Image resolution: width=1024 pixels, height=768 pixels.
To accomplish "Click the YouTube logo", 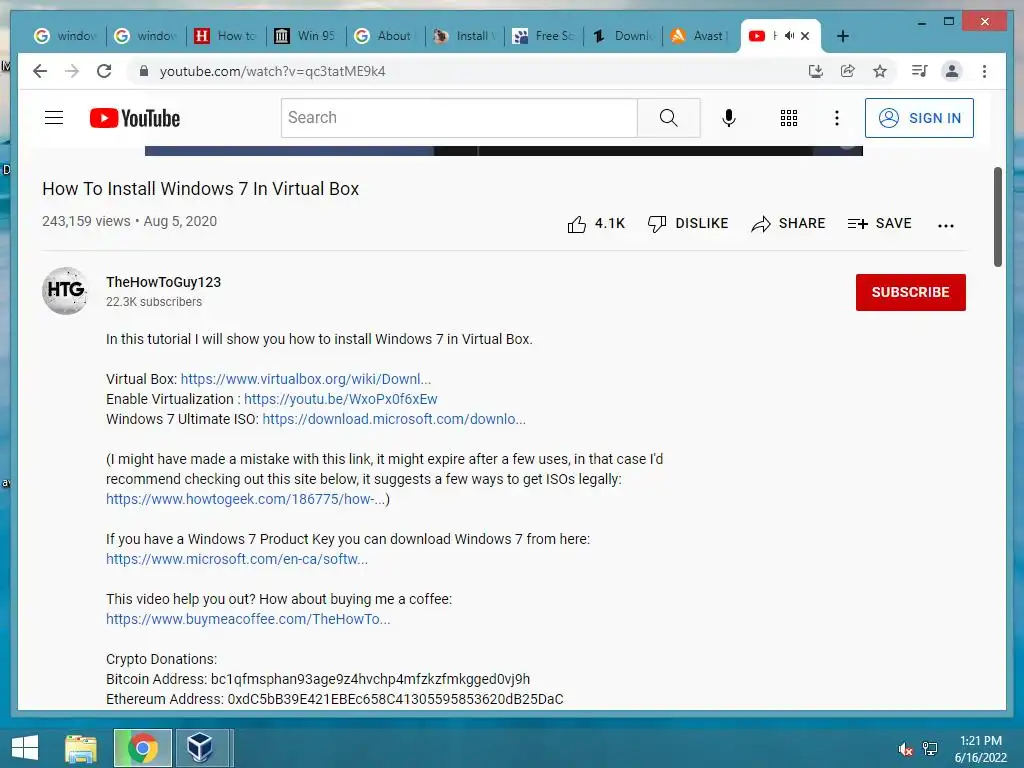I will pos(135,118).
